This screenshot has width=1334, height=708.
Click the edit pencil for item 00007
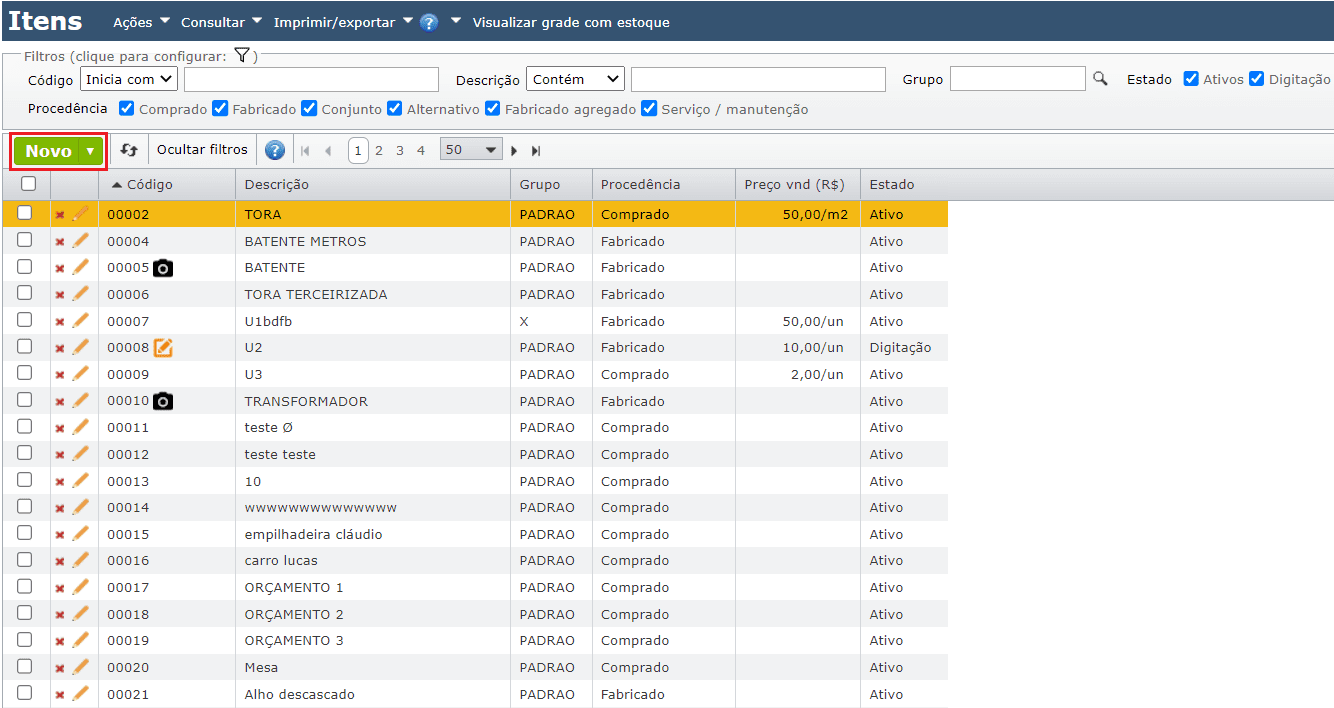81,321
